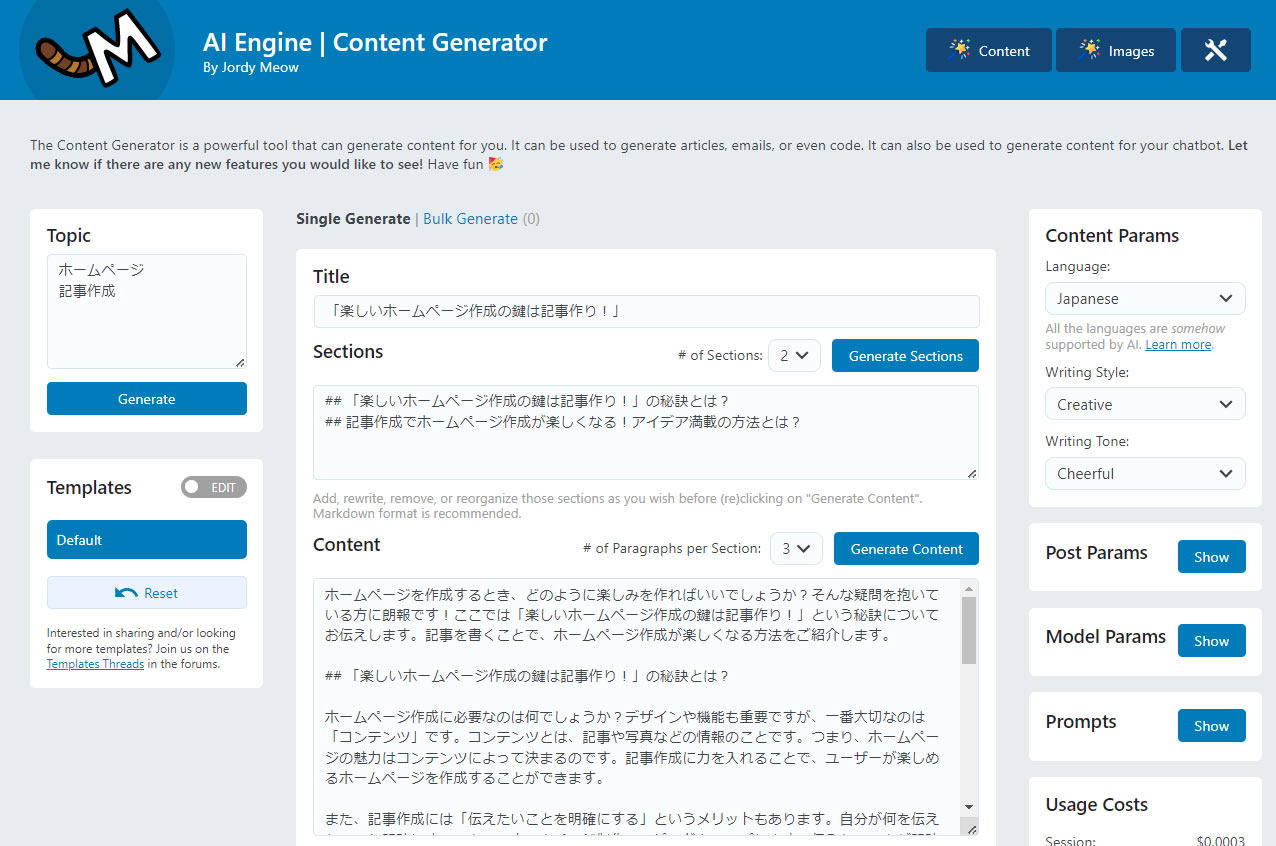Toggle the Templates EDIT switch
Viewport: 1276px width, 846px height.
[214, 487]
